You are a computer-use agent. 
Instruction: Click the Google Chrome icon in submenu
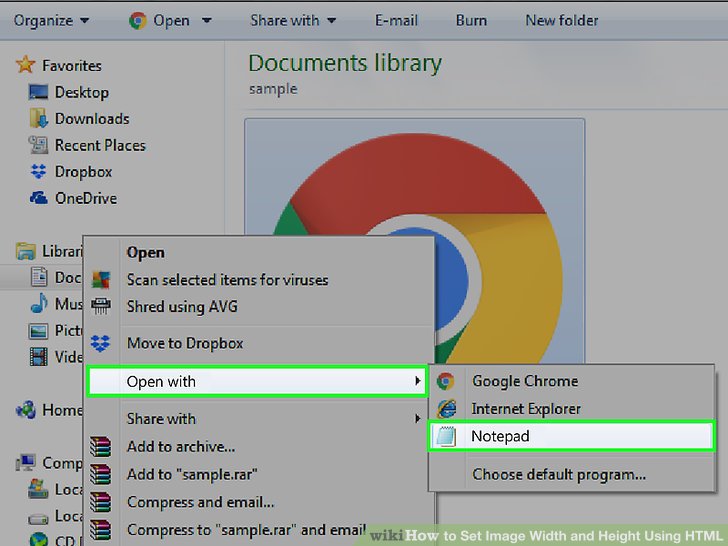pos(446,381)
